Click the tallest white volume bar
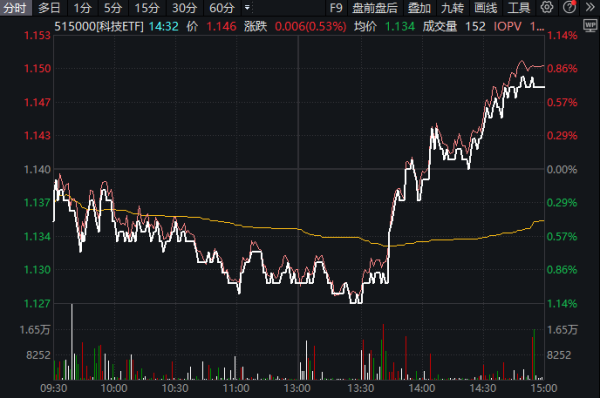 pyautogui.click(x=72, y=342)
